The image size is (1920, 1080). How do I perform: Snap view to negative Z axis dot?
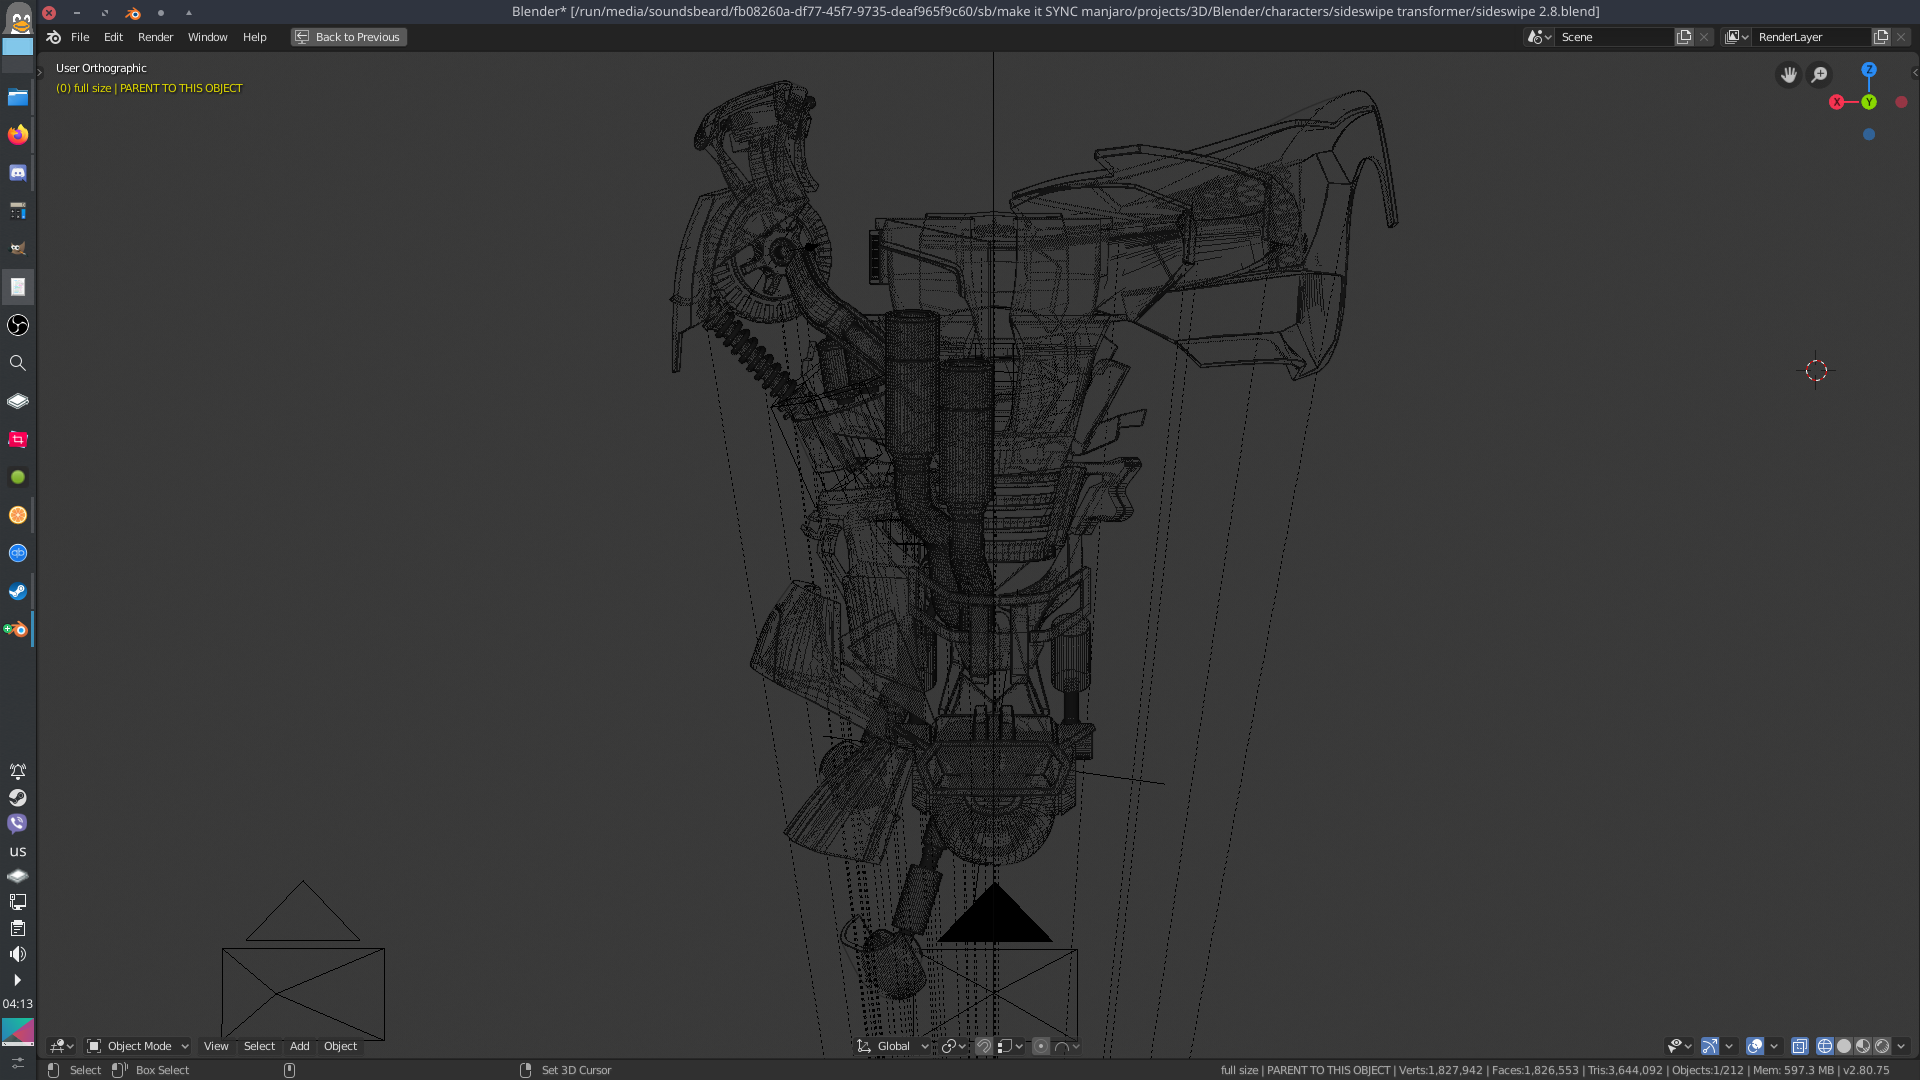[x=1869, y=134]
